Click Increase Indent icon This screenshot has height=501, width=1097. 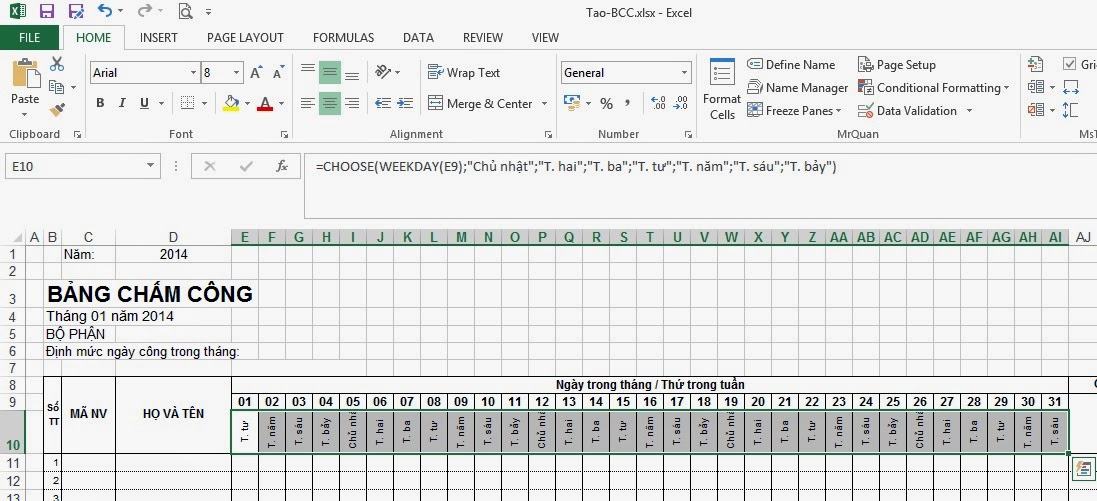pyautogui.click(x=405, y=104)
